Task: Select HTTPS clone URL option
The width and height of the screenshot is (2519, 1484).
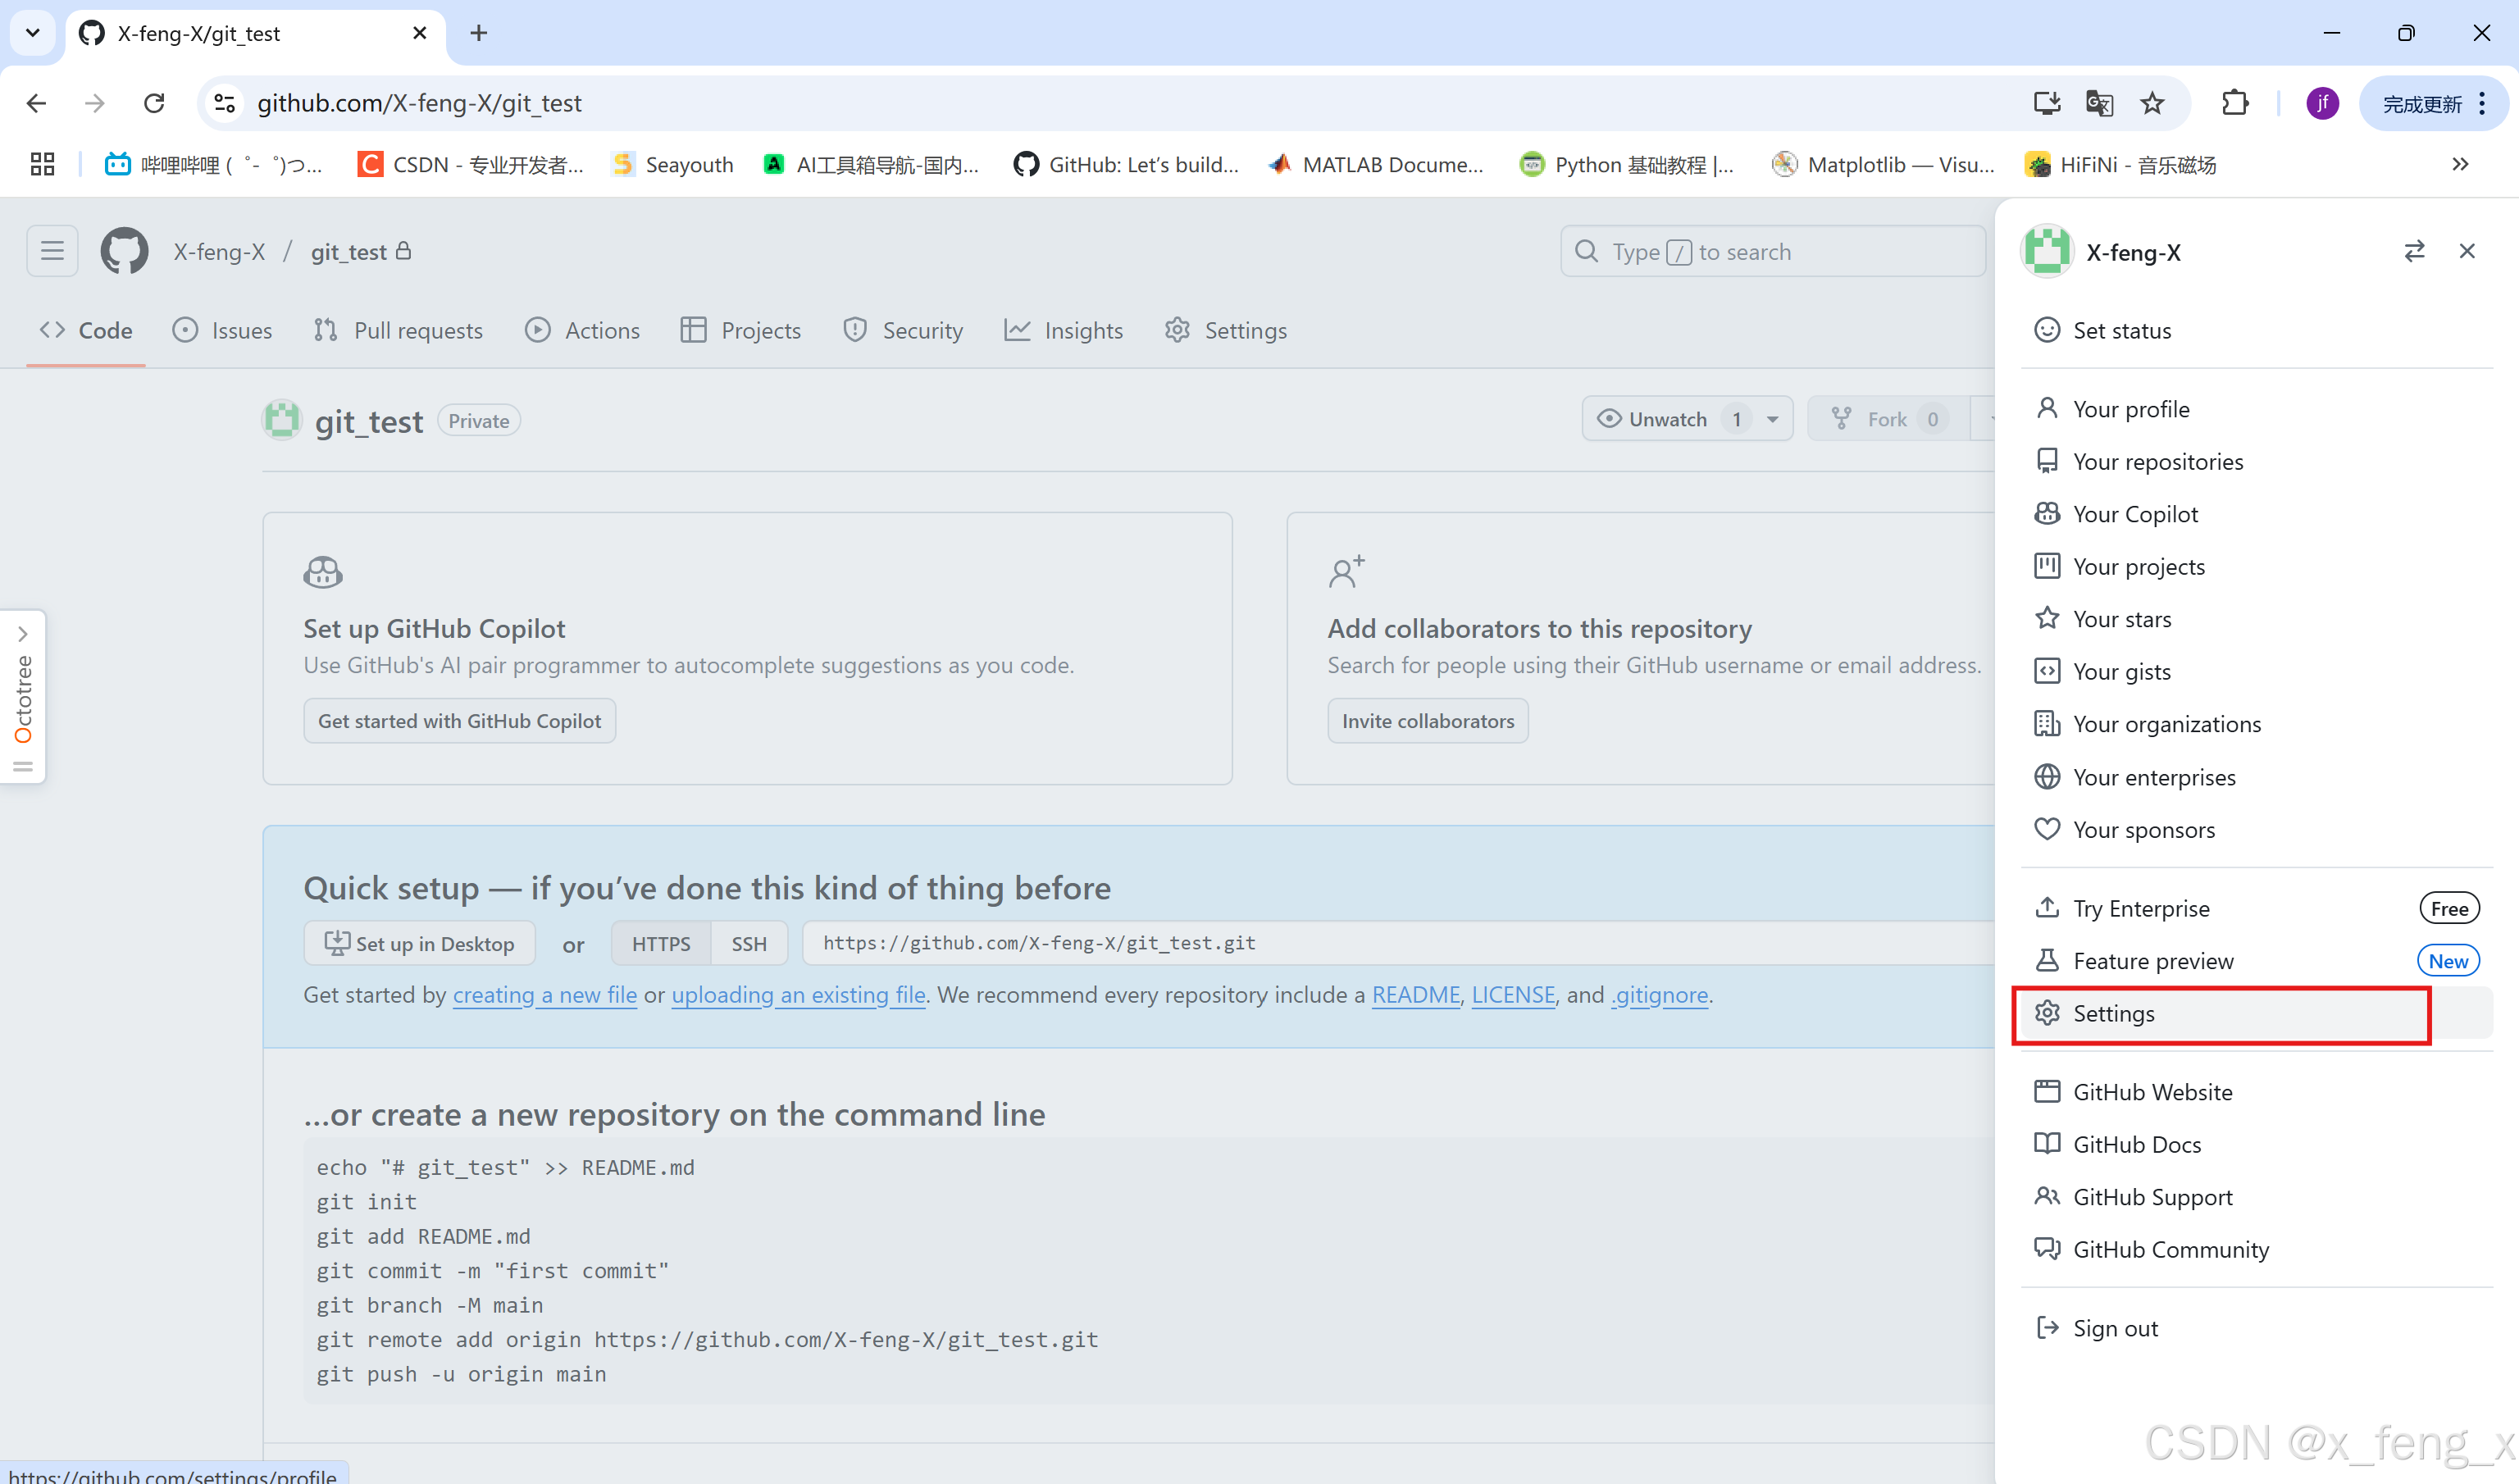Action: point(660,943)
